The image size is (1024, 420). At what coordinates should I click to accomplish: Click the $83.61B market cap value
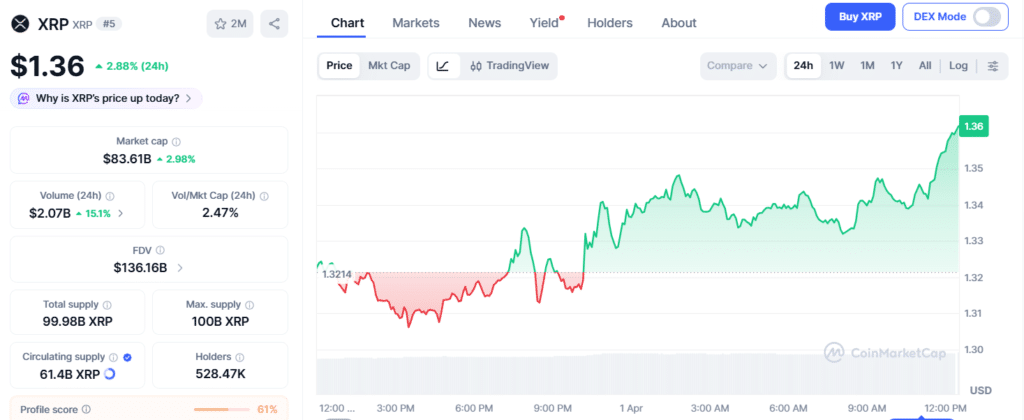point(127,158)
